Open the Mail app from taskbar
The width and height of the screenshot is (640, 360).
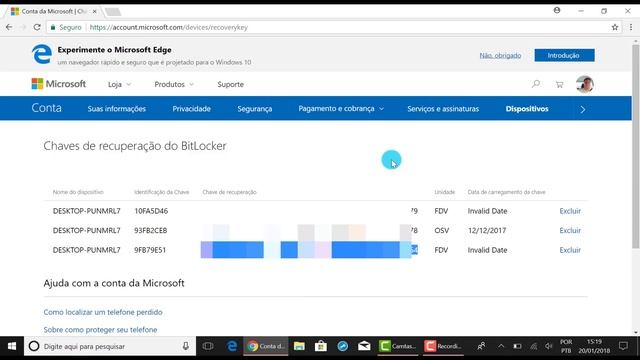(x=364, y=347)
